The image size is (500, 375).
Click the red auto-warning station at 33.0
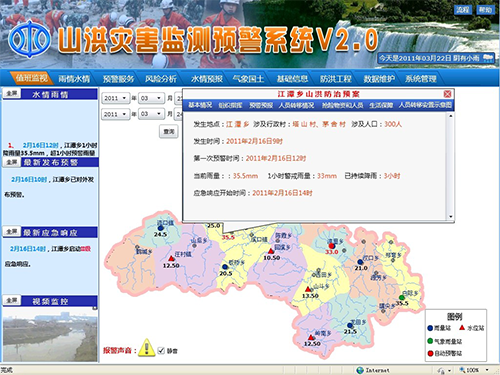click(x=331, y=246)
